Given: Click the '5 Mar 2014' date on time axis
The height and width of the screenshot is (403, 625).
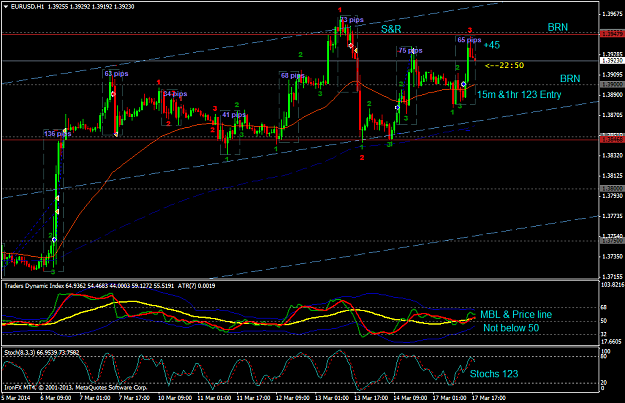Looking at the screenshot, I should pos(16,398).
